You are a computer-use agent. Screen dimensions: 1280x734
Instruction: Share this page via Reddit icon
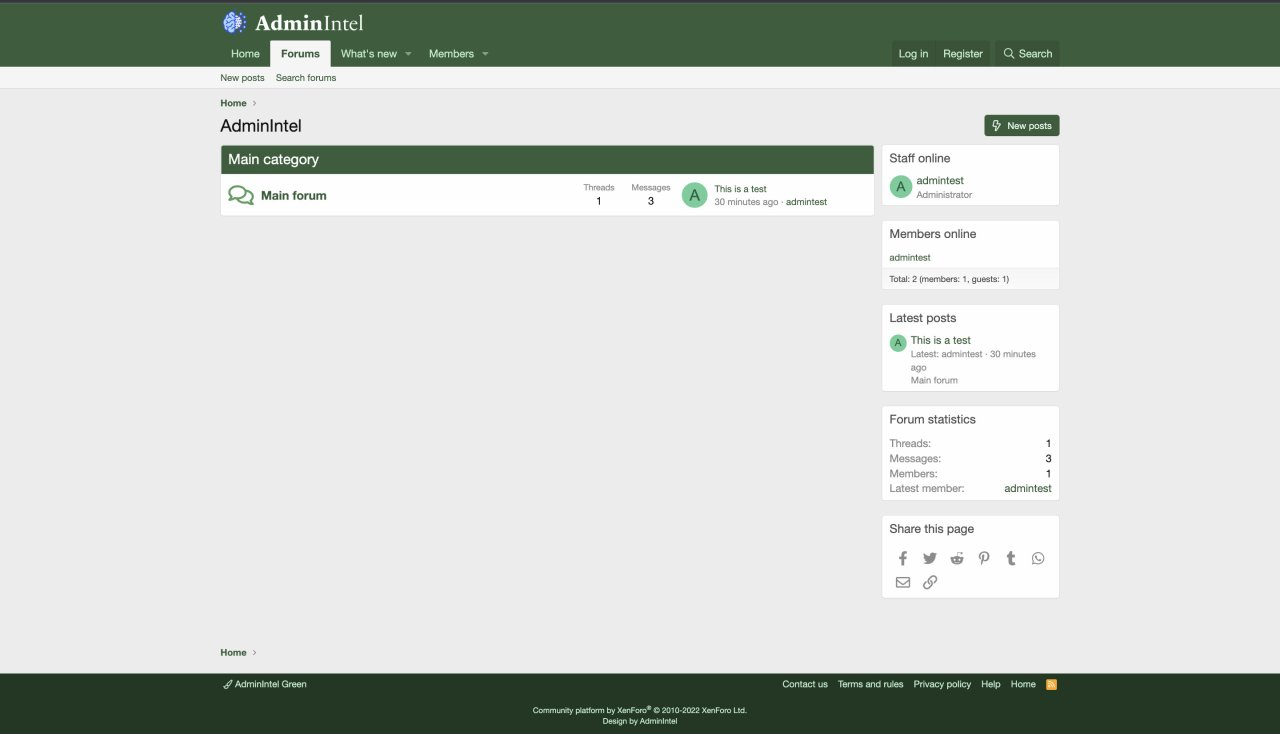click(x=957, y=558)
